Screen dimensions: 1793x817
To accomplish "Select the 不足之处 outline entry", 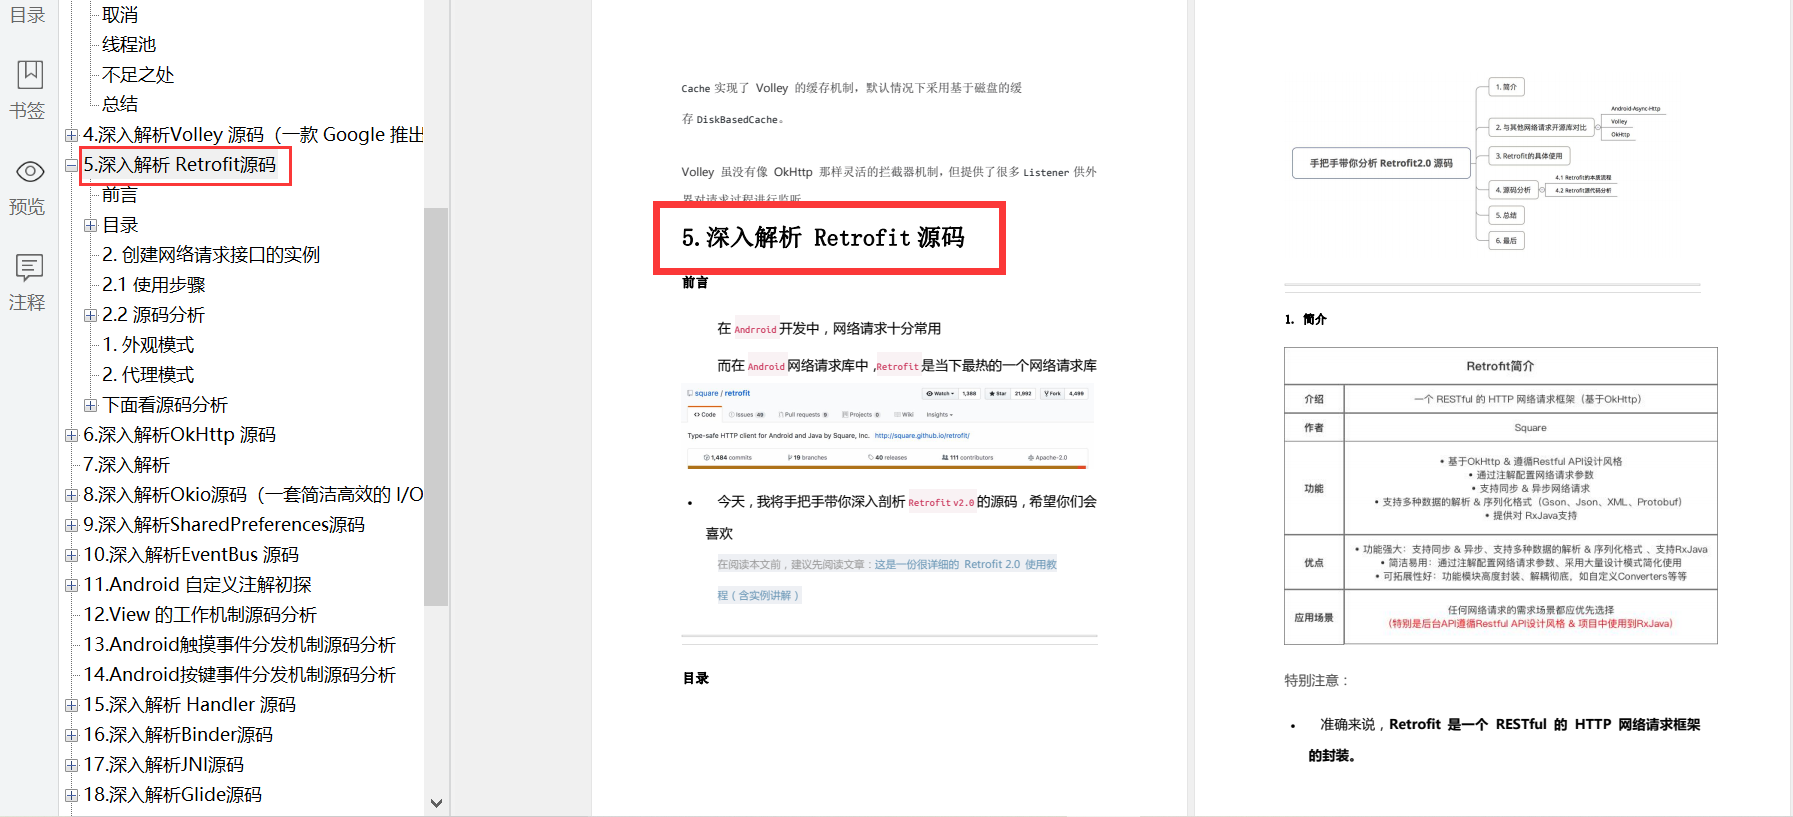I will point(138,74).
